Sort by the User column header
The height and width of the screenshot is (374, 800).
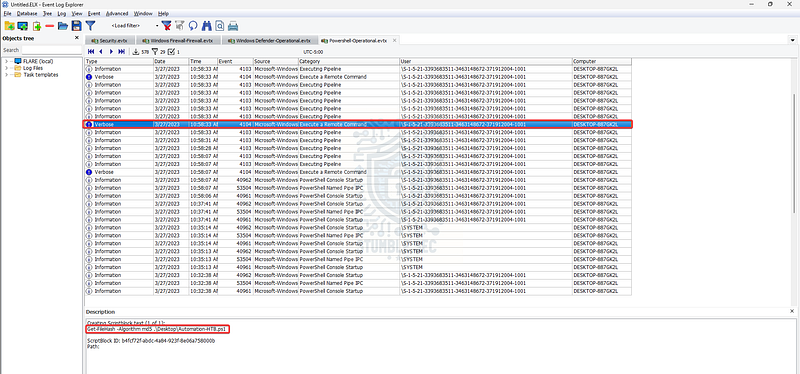[486, 61]
